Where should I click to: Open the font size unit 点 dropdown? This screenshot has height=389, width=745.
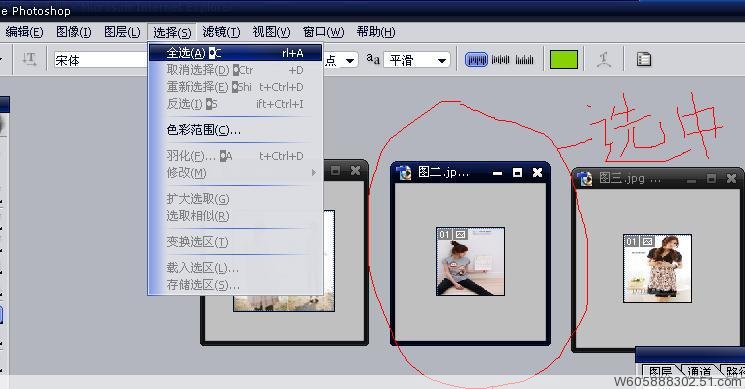point(350,60)
